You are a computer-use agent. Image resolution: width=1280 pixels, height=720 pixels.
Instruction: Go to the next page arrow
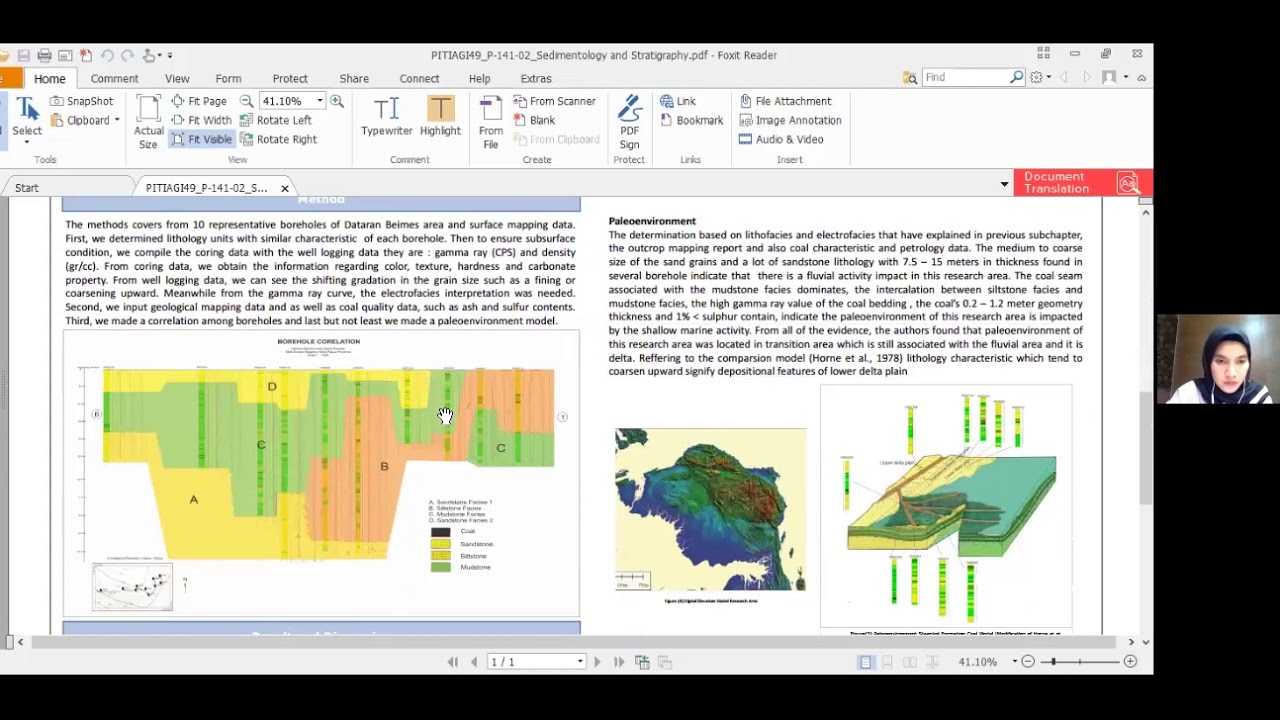(x=597, y=662)
